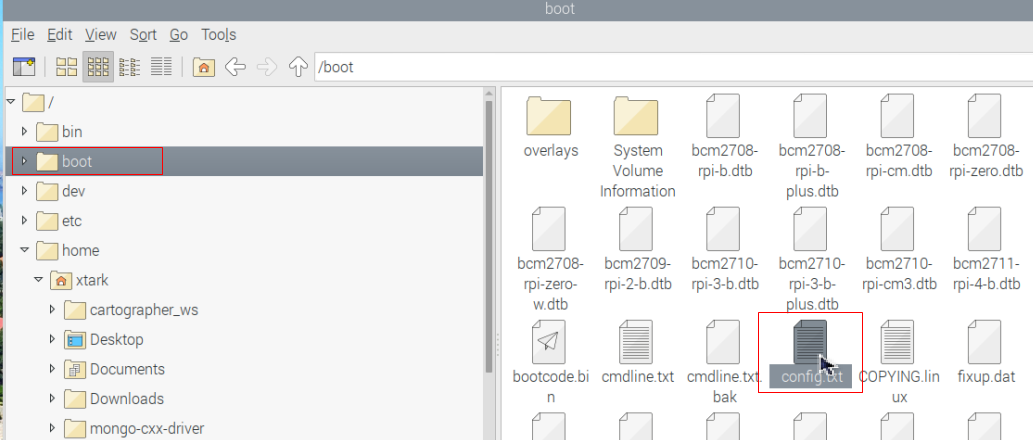This screenshot has width=1033, height=440.
Task: Select COPYING.linux file
Action: coord(898,363)
